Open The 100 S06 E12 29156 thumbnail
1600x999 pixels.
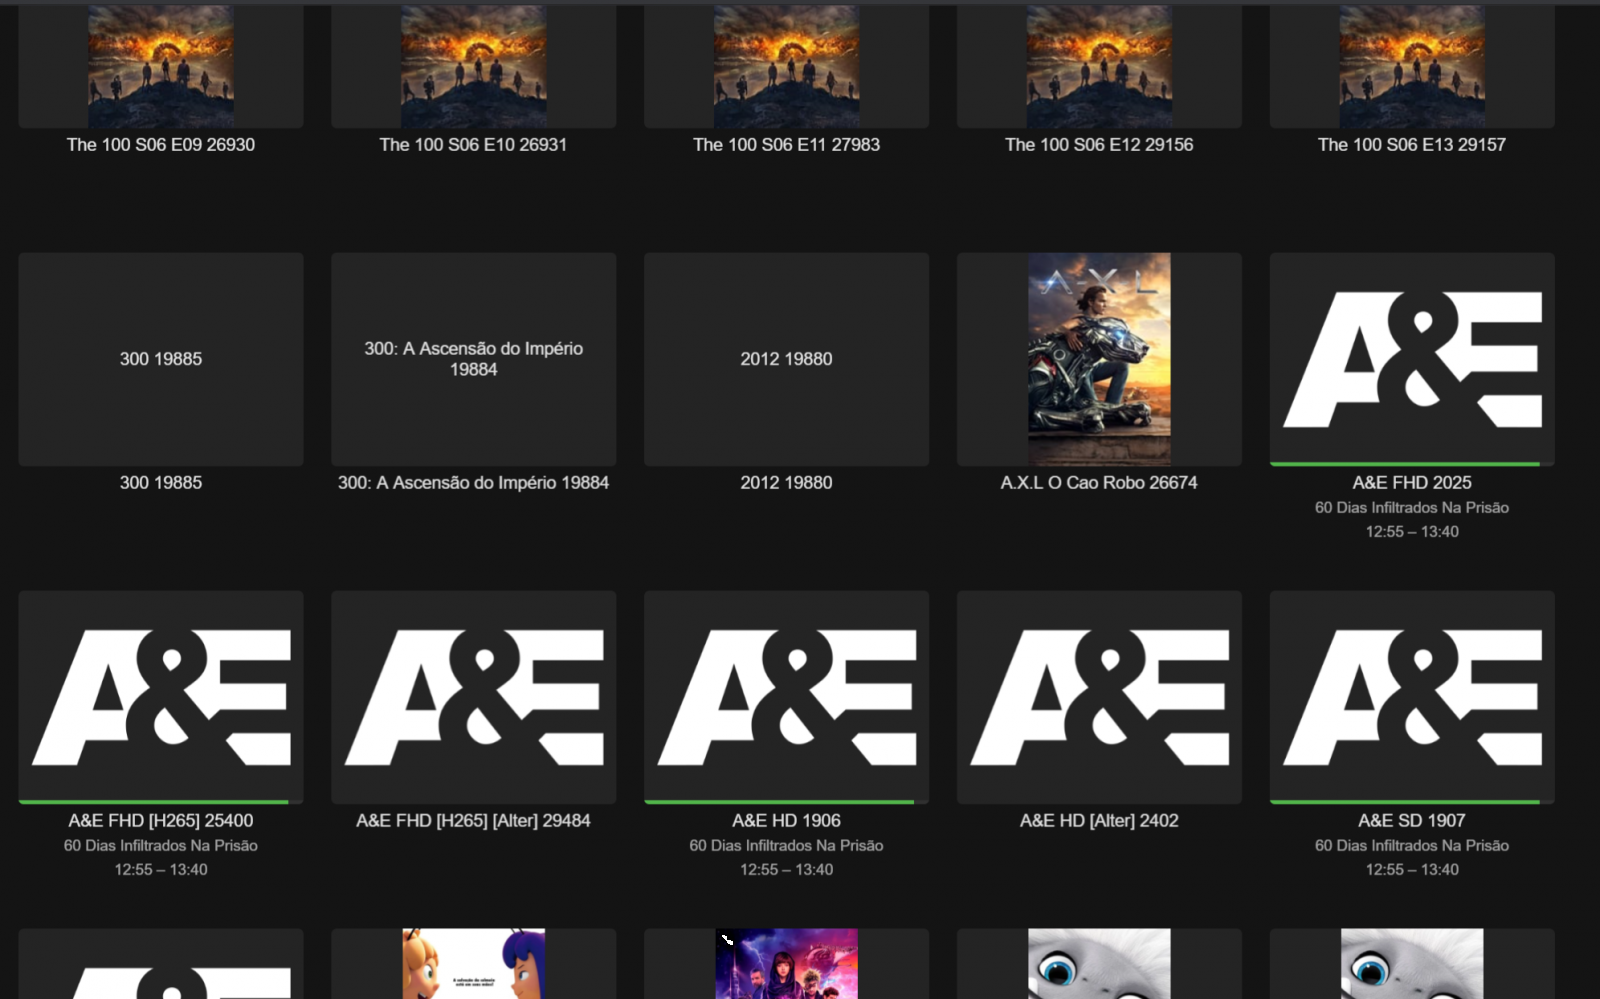pyautogui.click(x=1099, y=66)
